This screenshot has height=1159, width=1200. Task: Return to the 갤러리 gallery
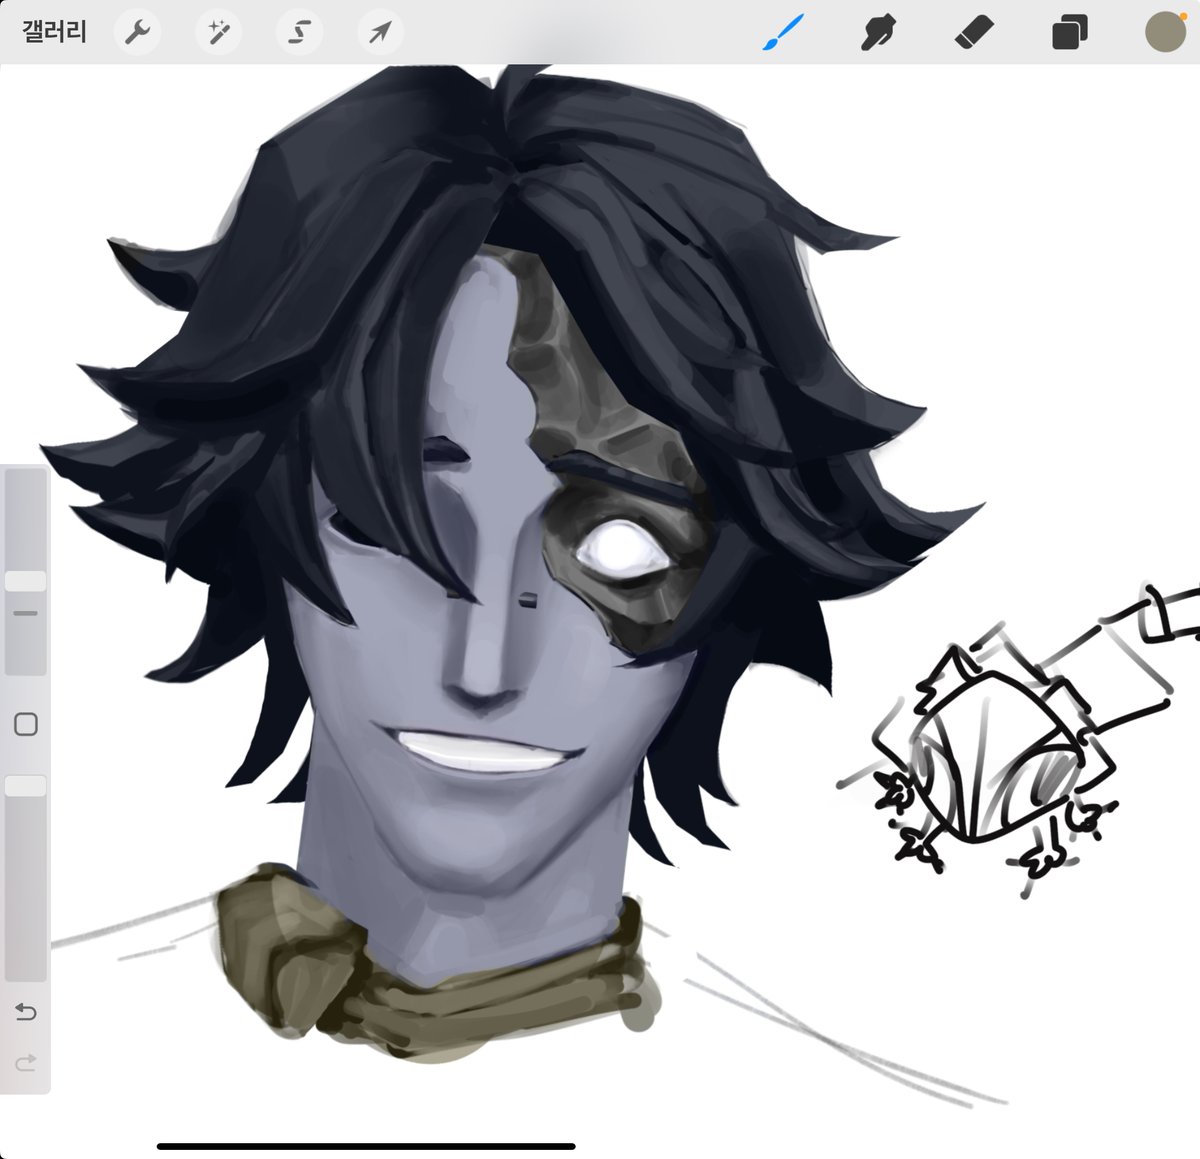pos(54,31)
